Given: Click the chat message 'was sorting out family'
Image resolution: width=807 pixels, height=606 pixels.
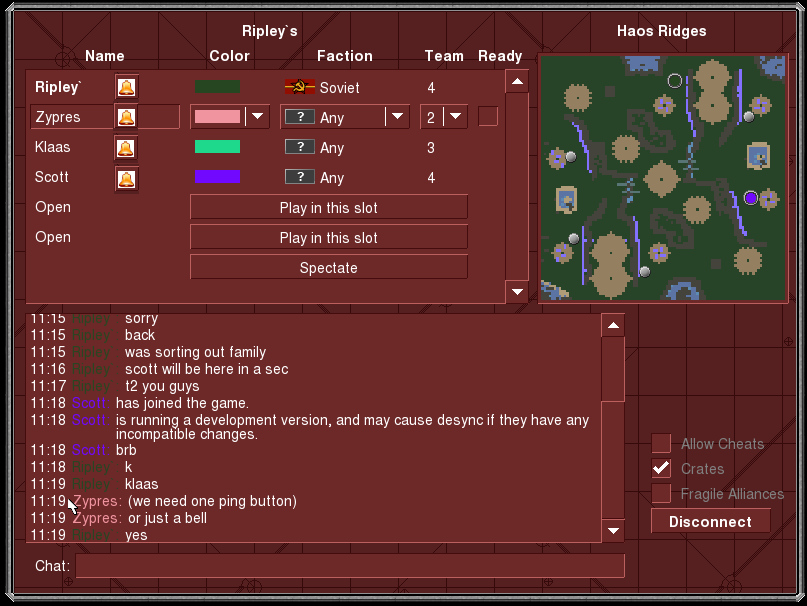Looking at the screenshot, I should coord(196,352).
